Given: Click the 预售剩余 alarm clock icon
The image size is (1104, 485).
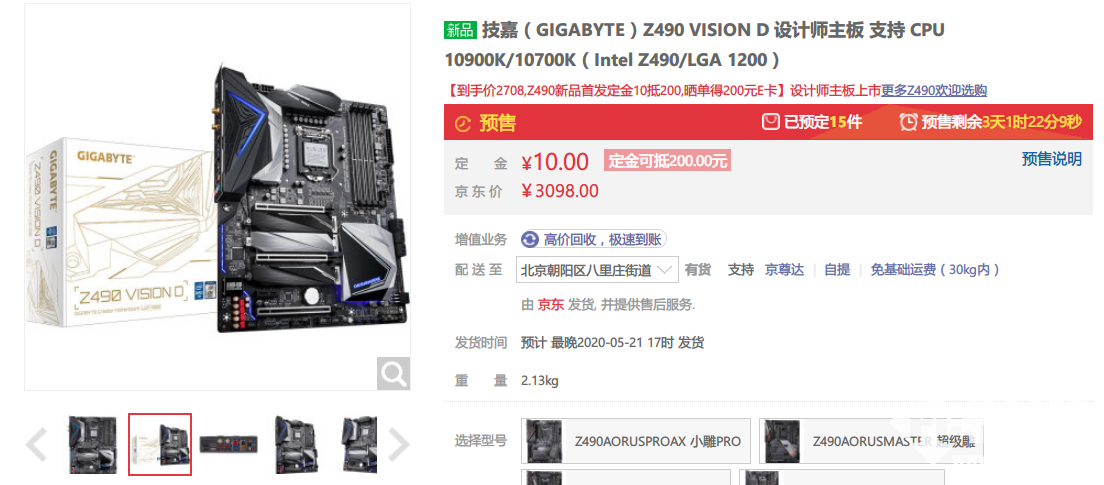Looking at the screenshot, I should tap(908, 122).
